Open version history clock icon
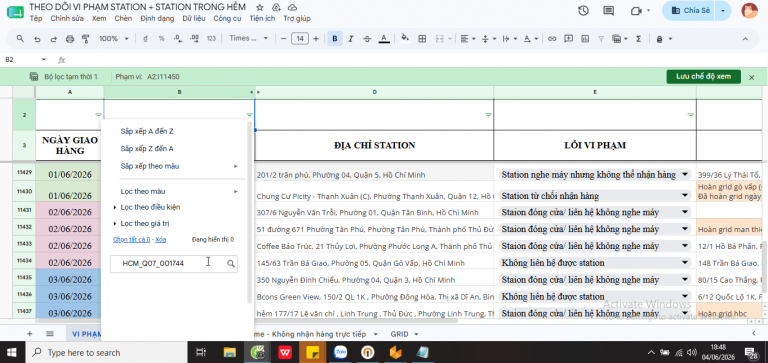Image resolution: width=768 pixels, height=363 pixels. 583,11
